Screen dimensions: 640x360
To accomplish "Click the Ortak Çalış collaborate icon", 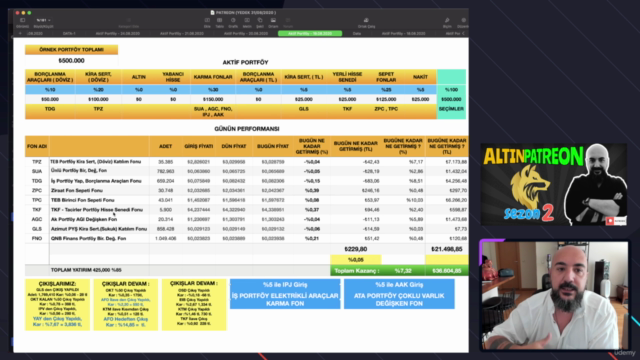I will coord(366,20).
